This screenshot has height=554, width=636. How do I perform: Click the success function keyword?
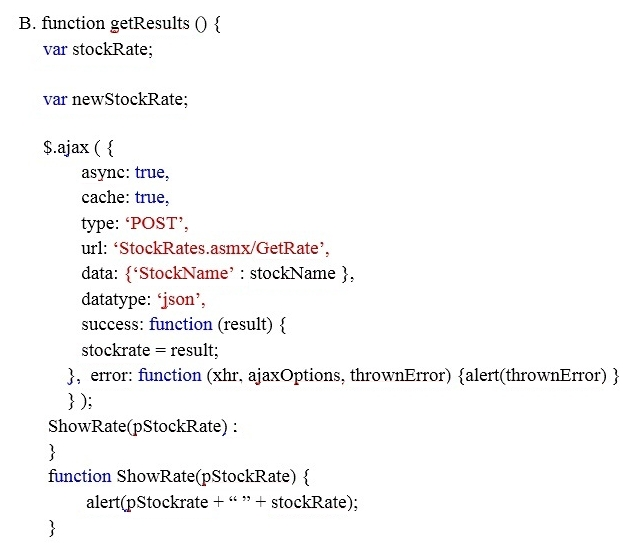[x=180, y=324]
